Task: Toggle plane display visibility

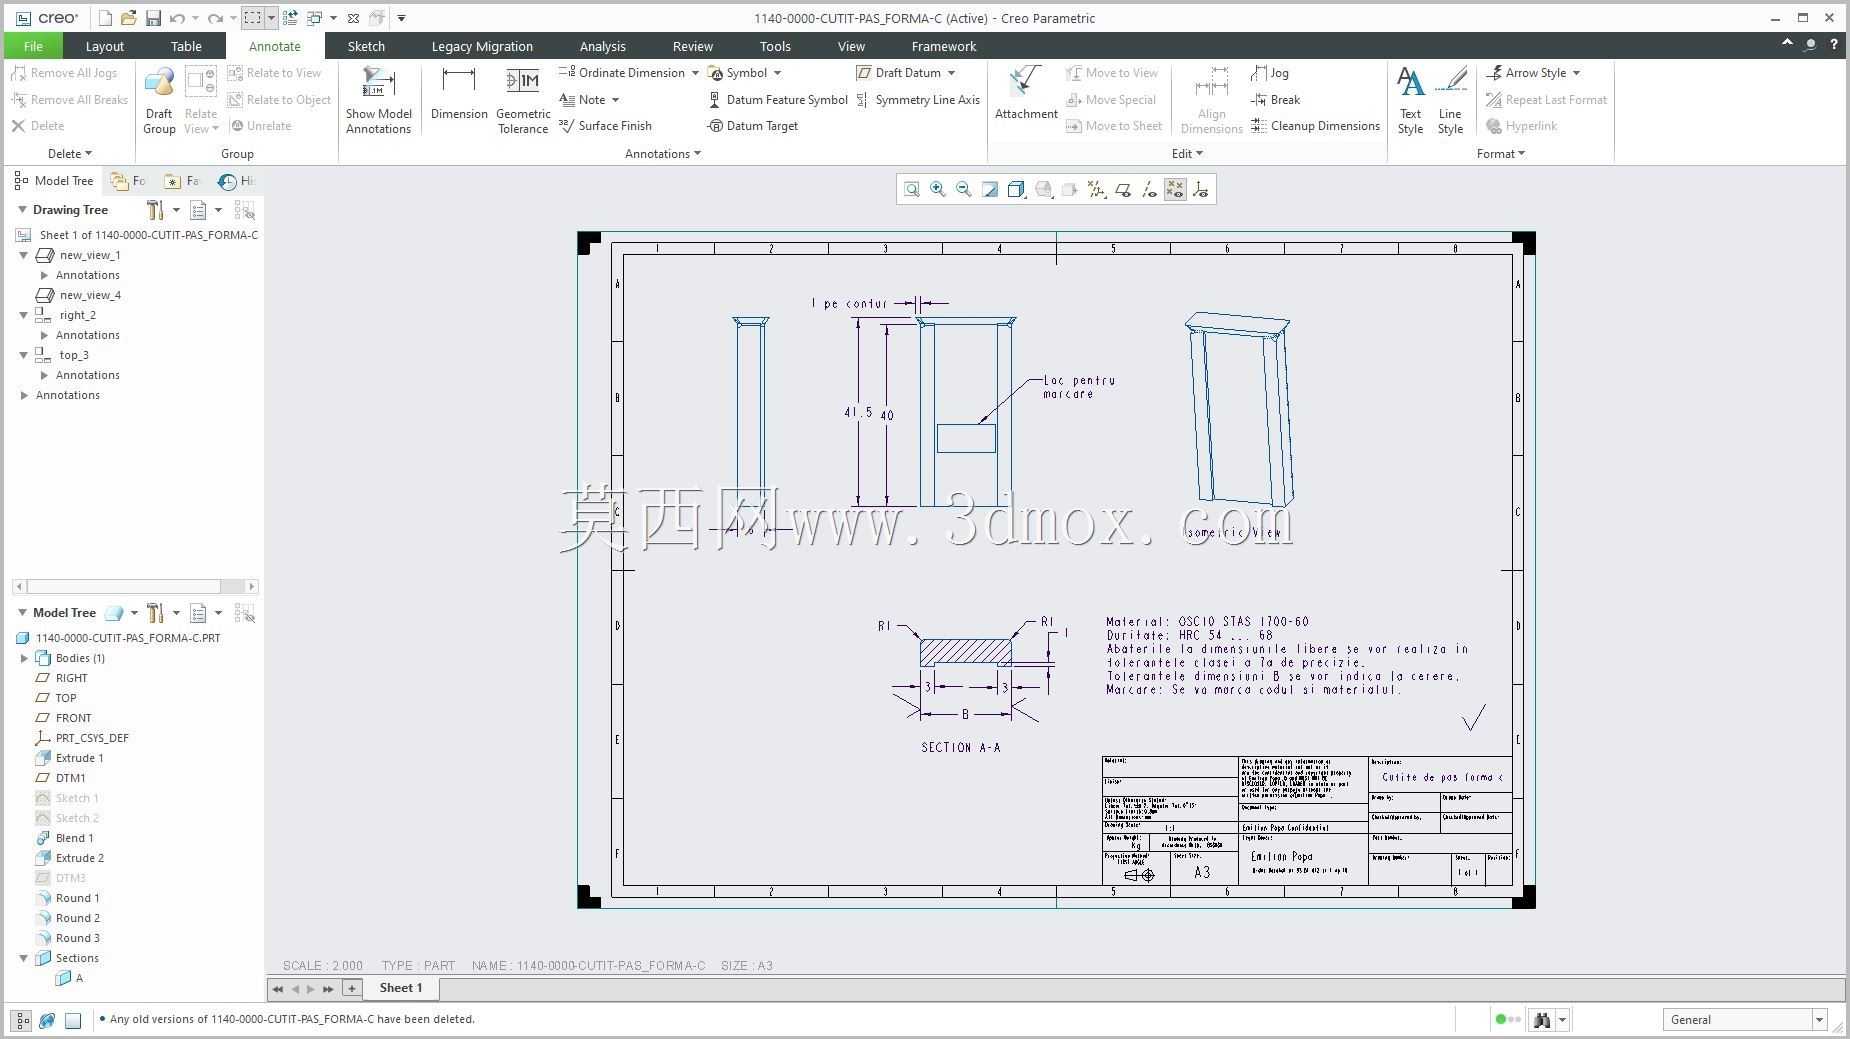Action: click(x=1123, y=189)
